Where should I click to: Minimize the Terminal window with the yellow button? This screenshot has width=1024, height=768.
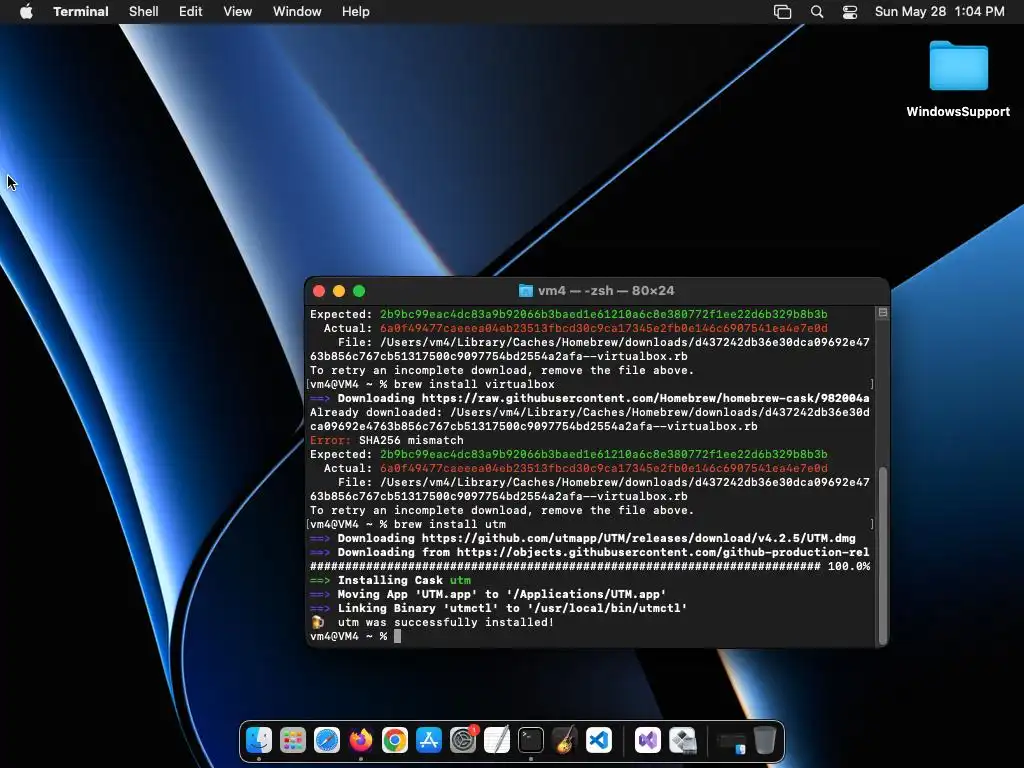[339, 291]
